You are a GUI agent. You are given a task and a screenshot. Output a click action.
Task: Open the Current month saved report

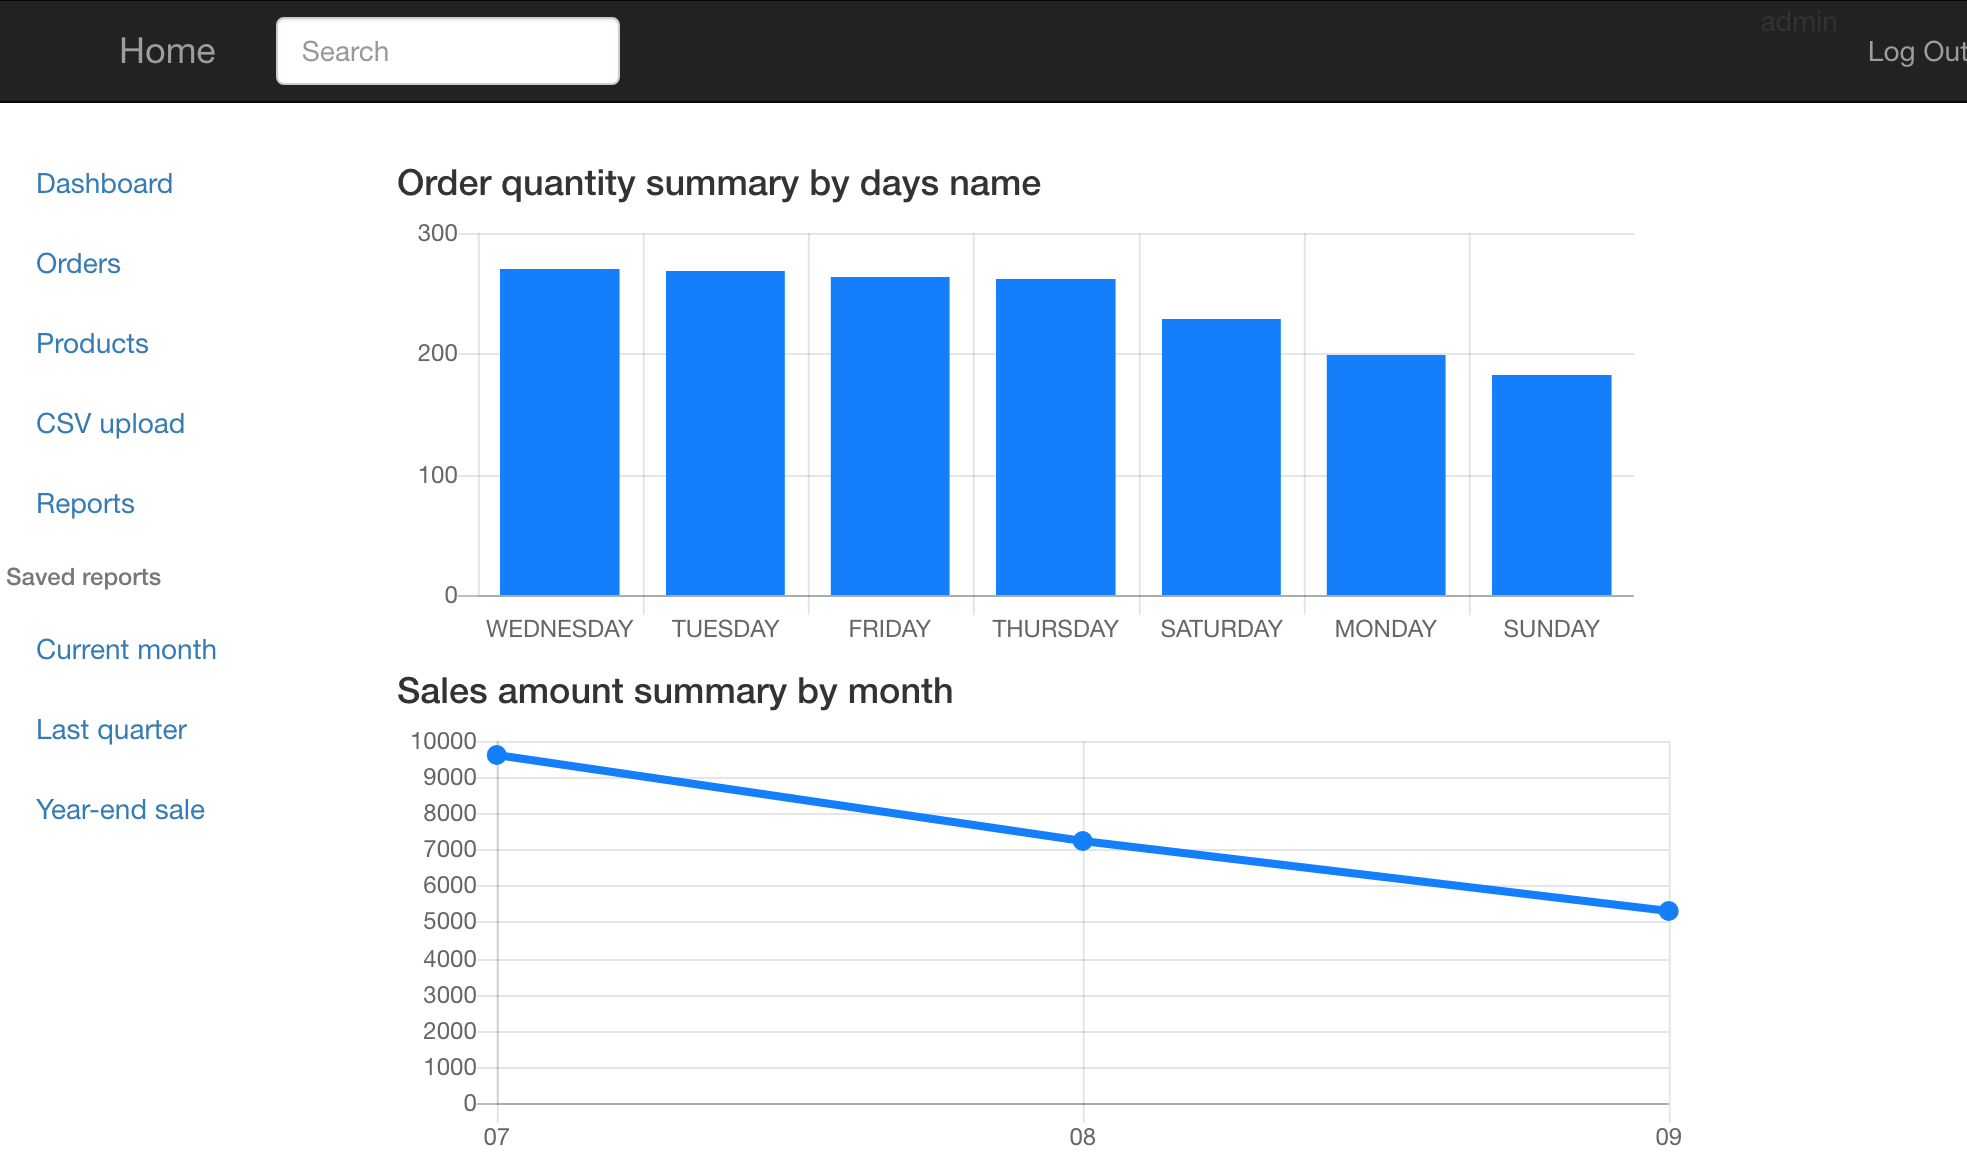tap(126, 650)
